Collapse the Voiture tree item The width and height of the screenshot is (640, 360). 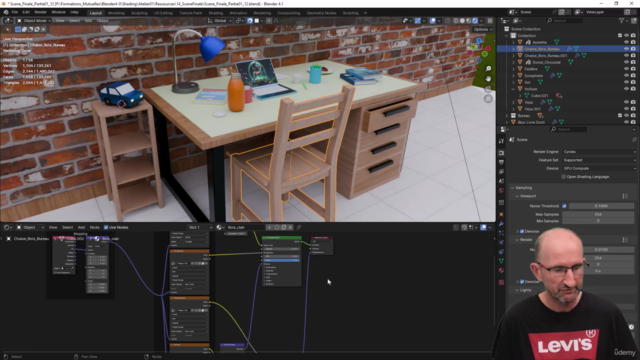coord(513,89)
